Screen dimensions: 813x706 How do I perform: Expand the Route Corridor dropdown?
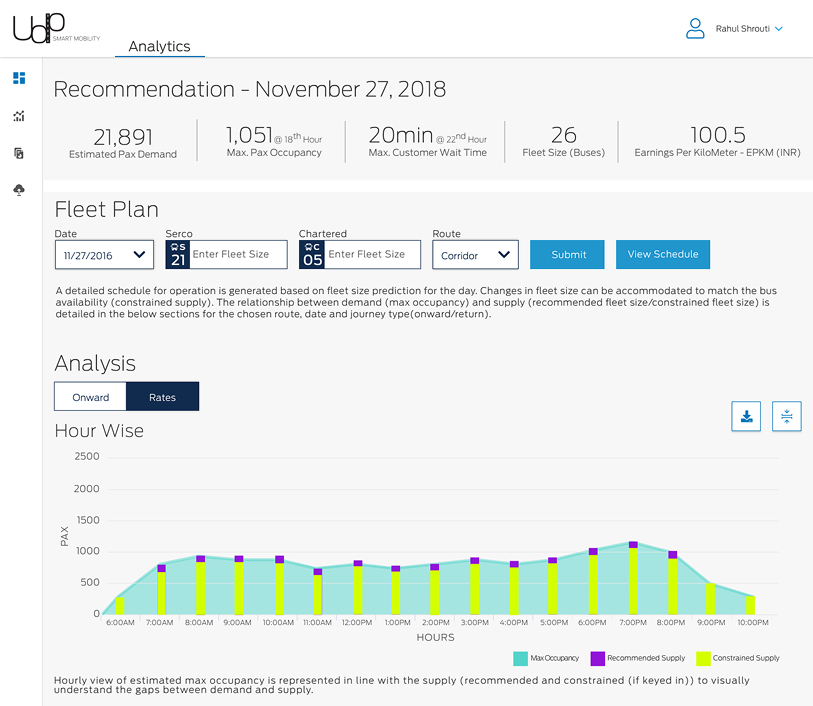pos(476,255)
